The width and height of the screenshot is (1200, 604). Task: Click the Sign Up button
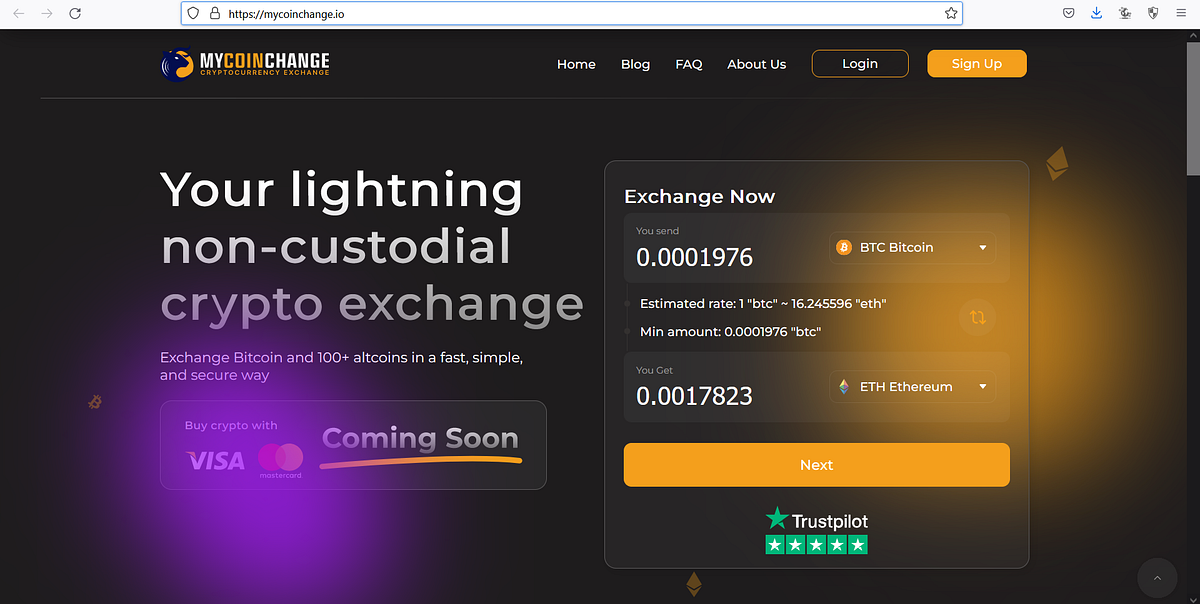(976, 63)
